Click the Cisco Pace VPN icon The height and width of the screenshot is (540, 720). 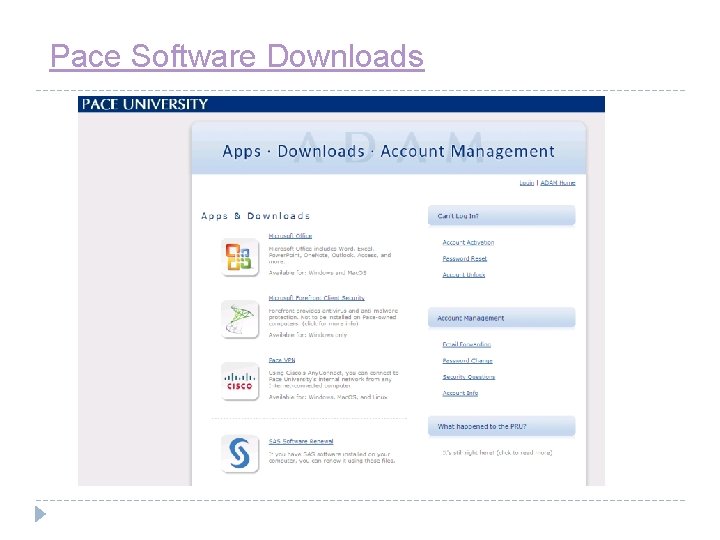(240, 381)
